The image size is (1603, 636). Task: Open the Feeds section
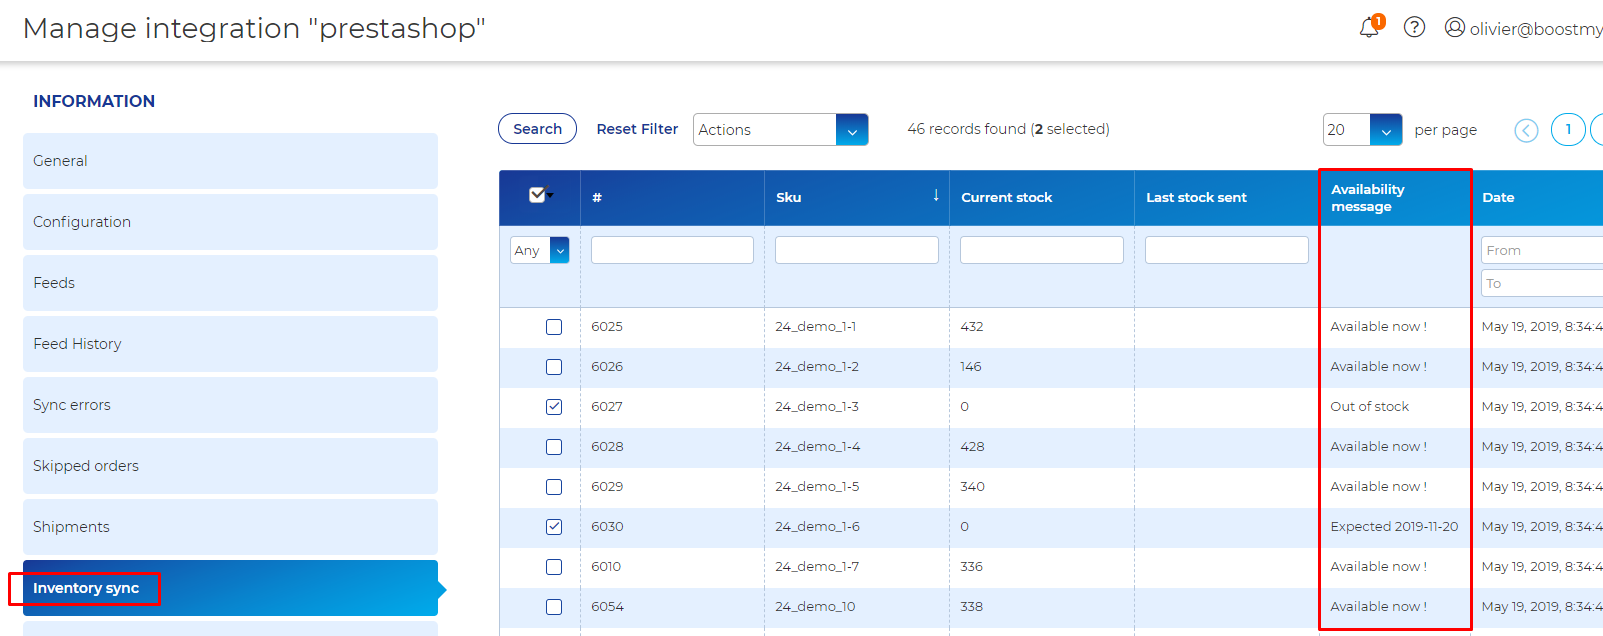230,283
